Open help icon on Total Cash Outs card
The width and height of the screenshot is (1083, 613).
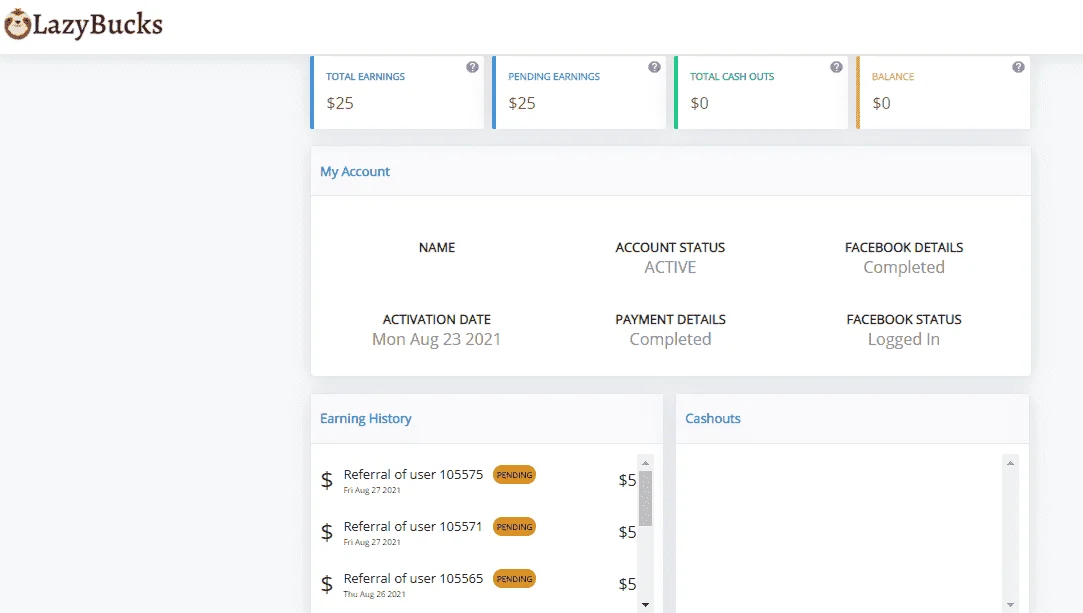[x=836, y=67]
